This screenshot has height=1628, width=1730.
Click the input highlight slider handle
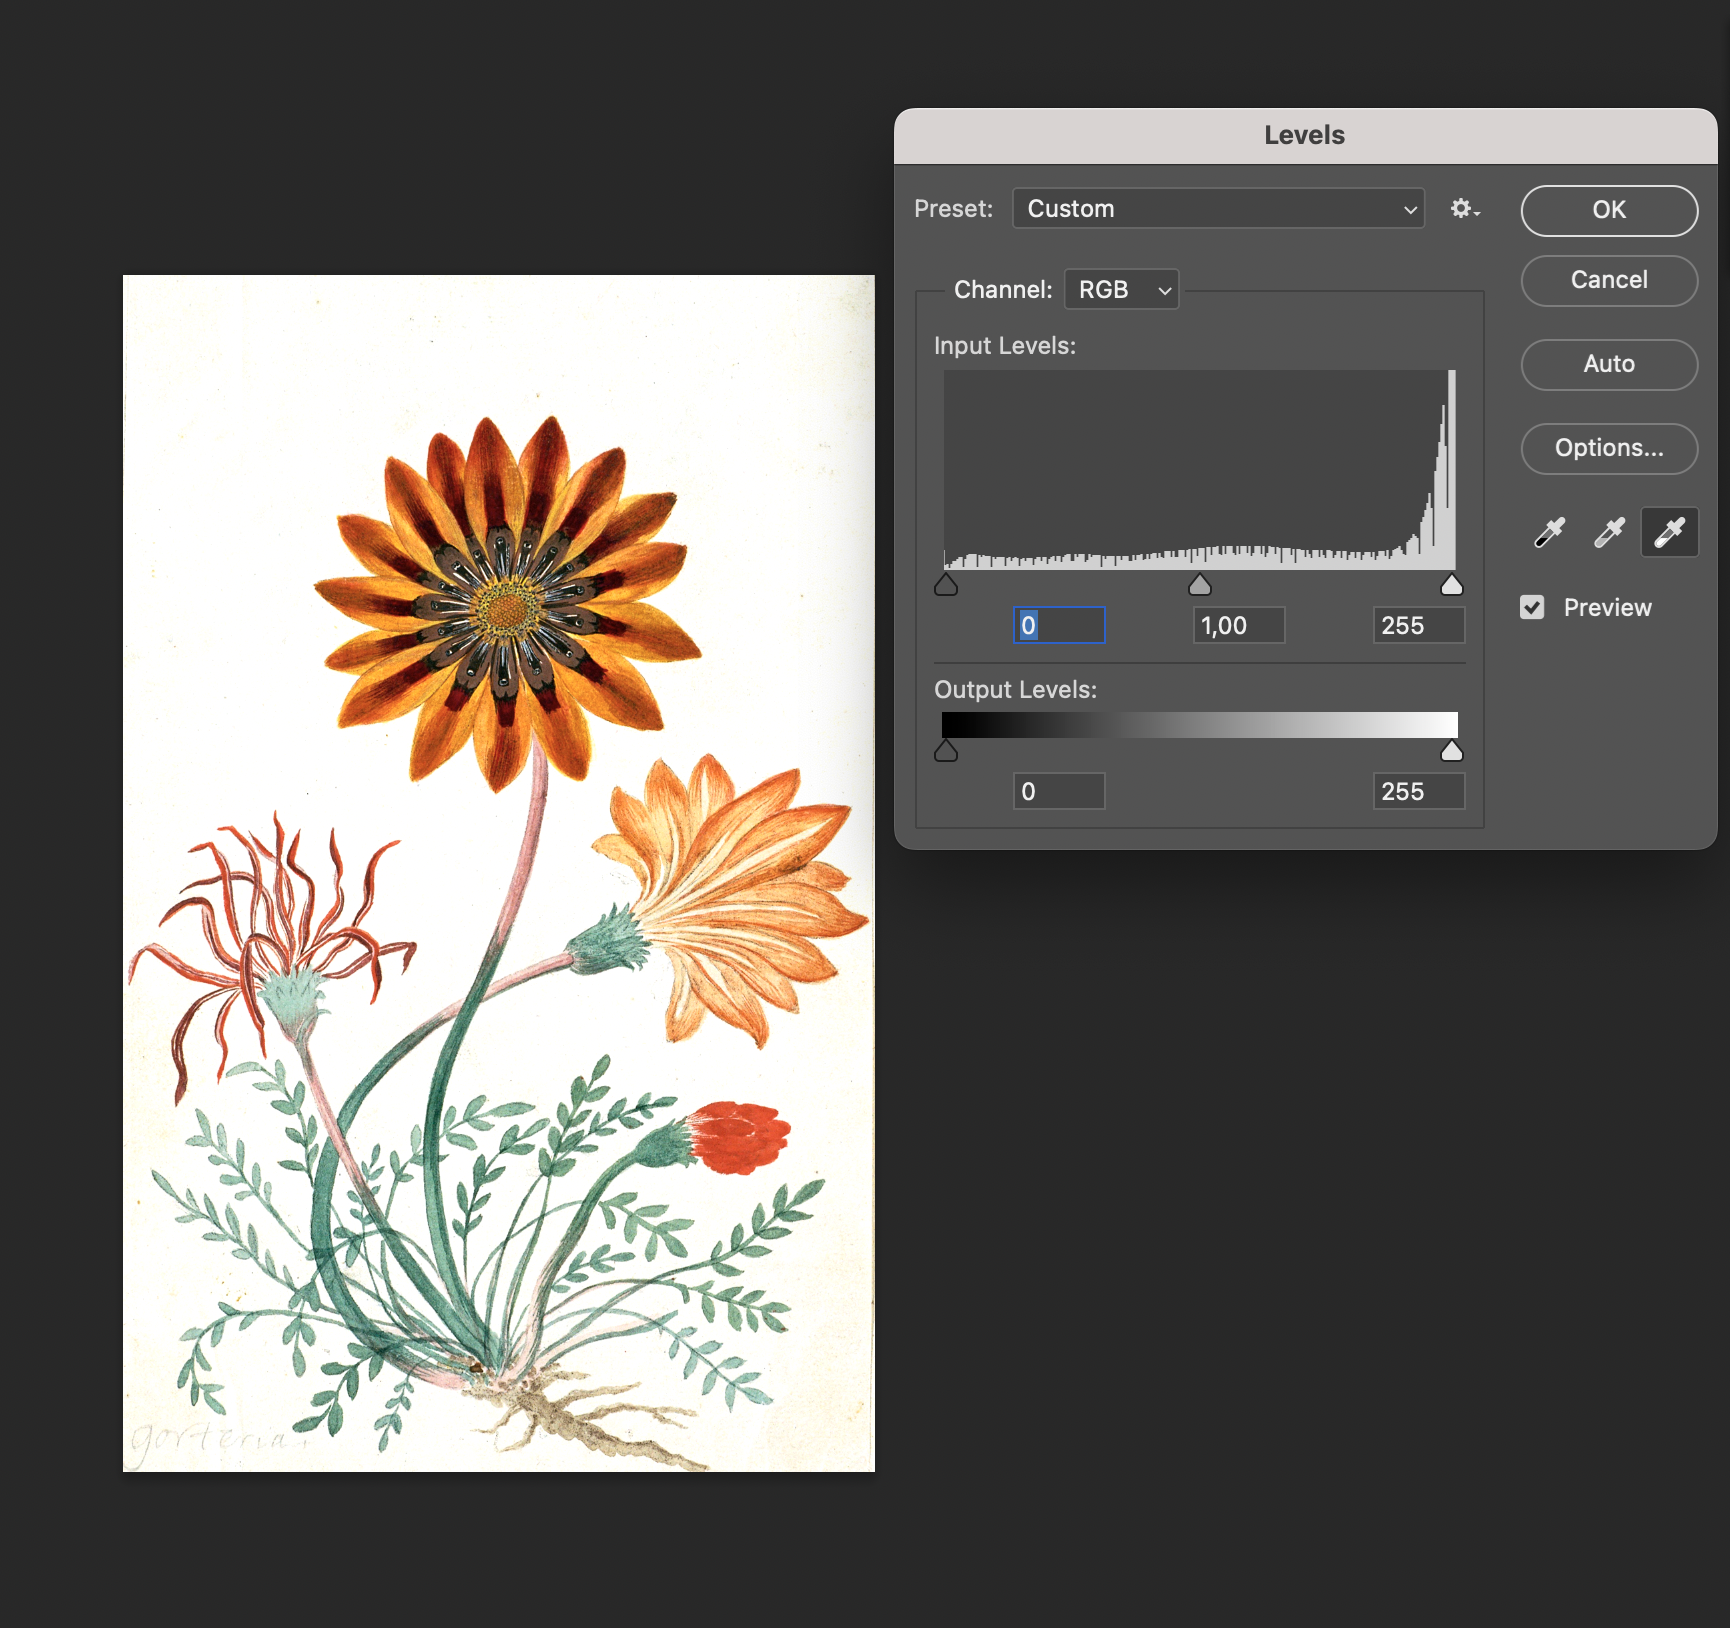(x=1451, y=586)
